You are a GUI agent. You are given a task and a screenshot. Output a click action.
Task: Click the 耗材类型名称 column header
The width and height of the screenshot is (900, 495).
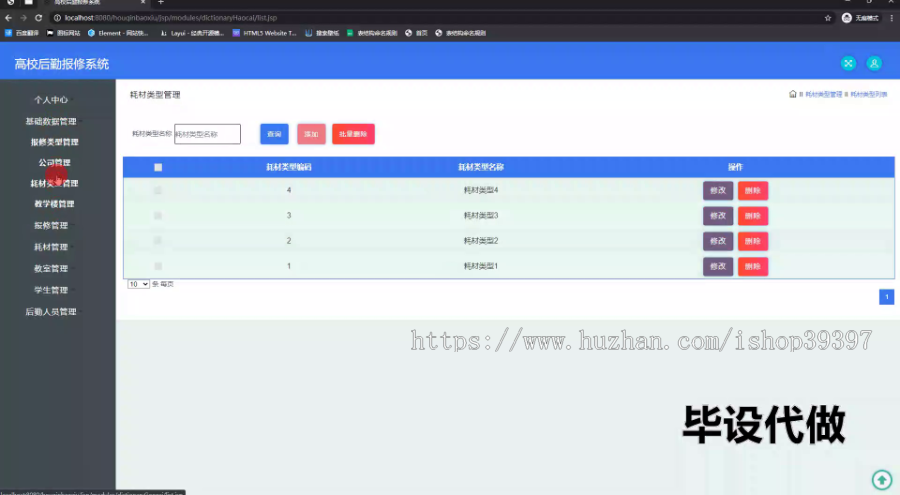pyautogui.click(x=481, y=167)
